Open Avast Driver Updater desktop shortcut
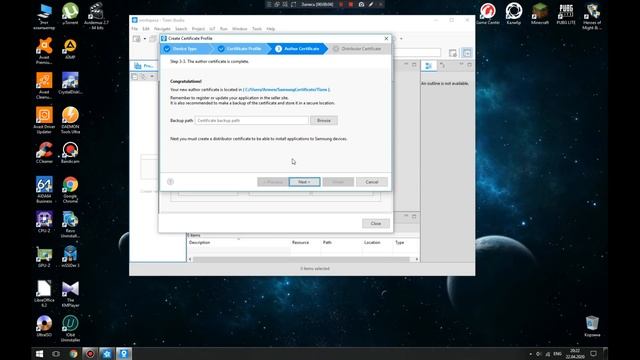Viewport: 640px width, 360px height. pyautogui.click(x=44, y=120)
